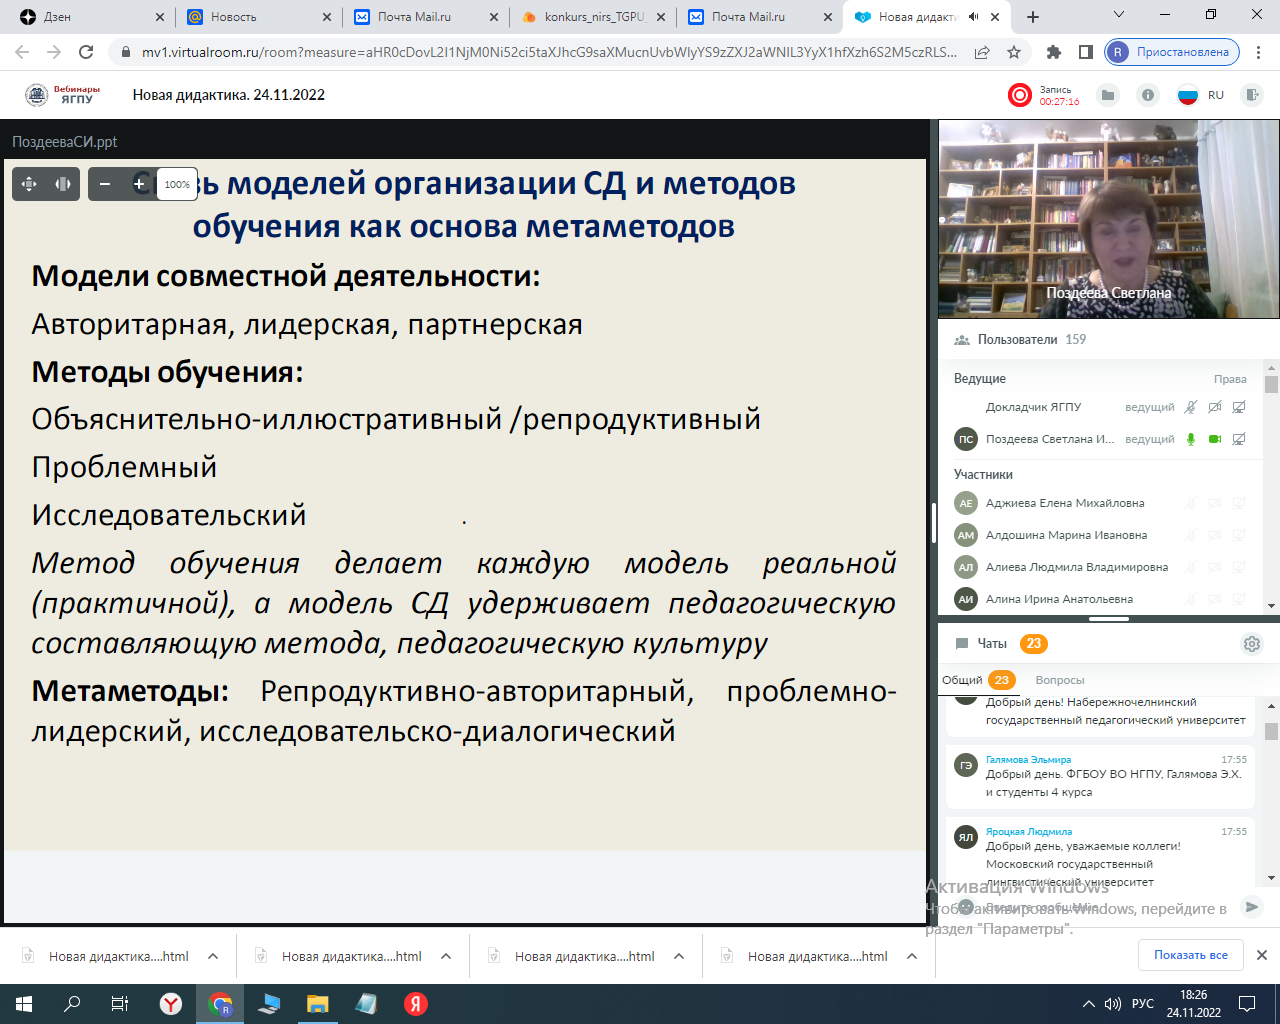Turn off camera of Поздеева Светлана
The height and width of the screenshot is (1024, 1280).
click(1215, 439)
